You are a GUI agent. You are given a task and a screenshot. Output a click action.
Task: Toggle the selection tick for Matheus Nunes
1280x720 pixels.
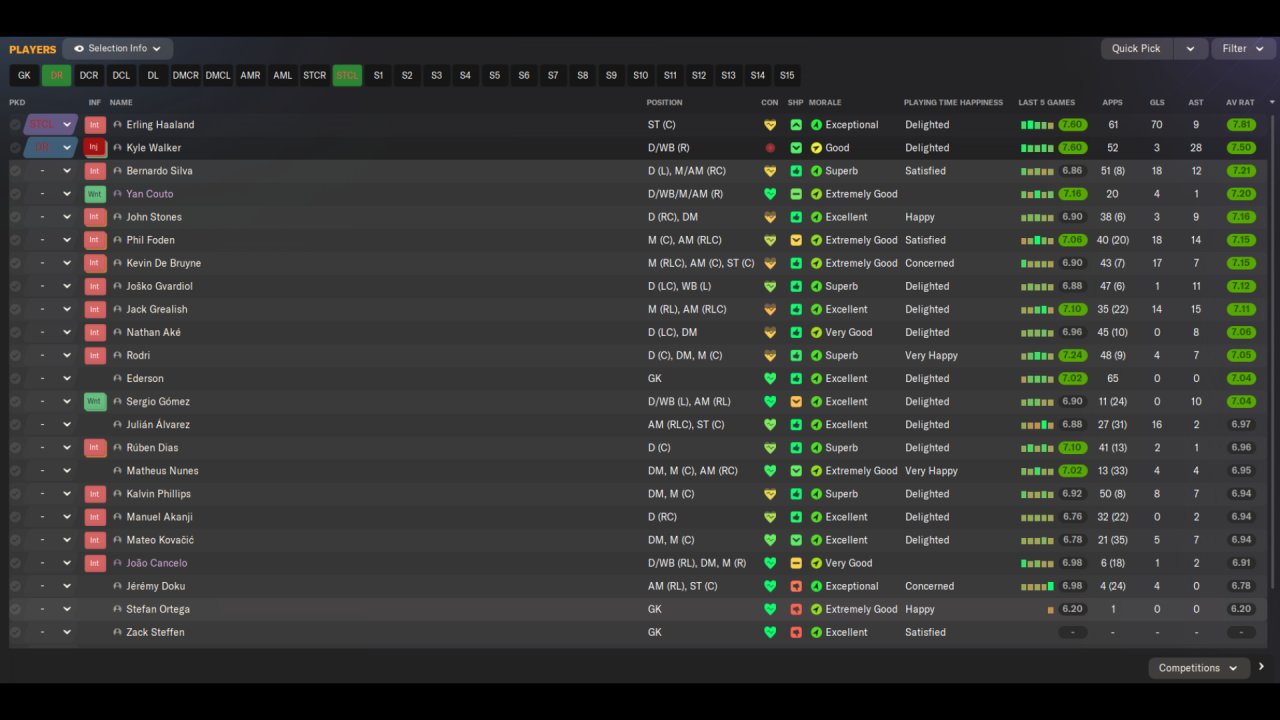pyautogui.click(x=15, y=470)
